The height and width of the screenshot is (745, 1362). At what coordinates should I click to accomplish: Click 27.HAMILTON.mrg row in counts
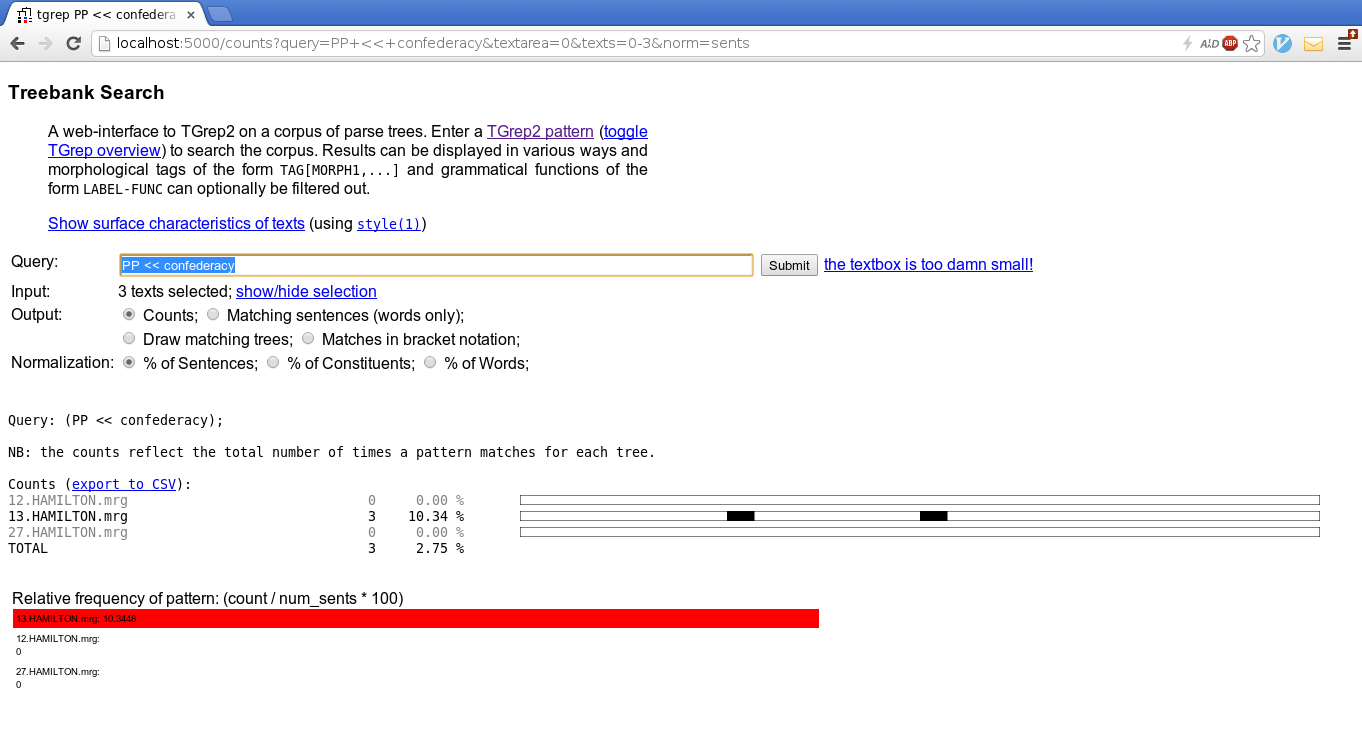click(68, 532)
